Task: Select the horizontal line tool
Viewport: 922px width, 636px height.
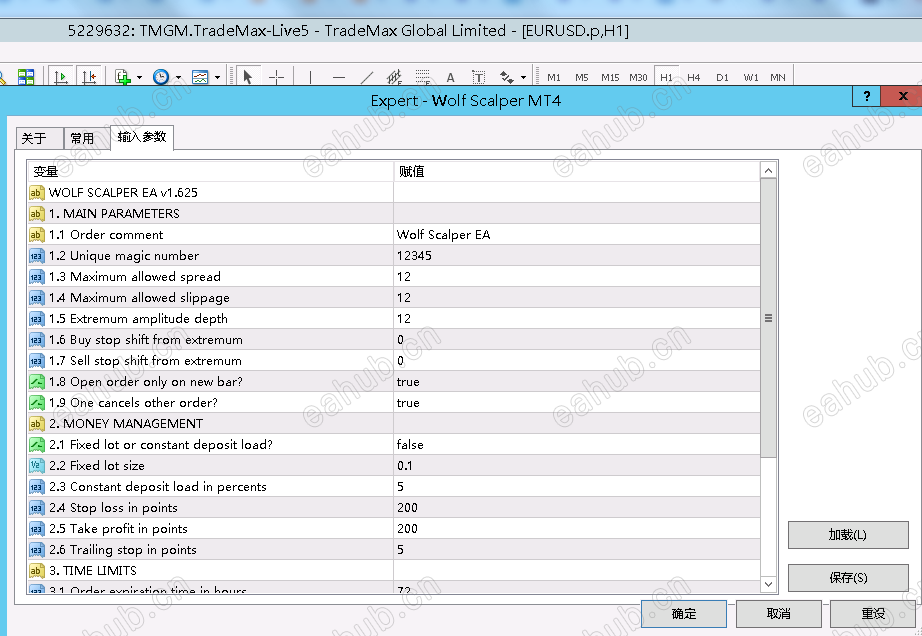Action: (339, 77)
